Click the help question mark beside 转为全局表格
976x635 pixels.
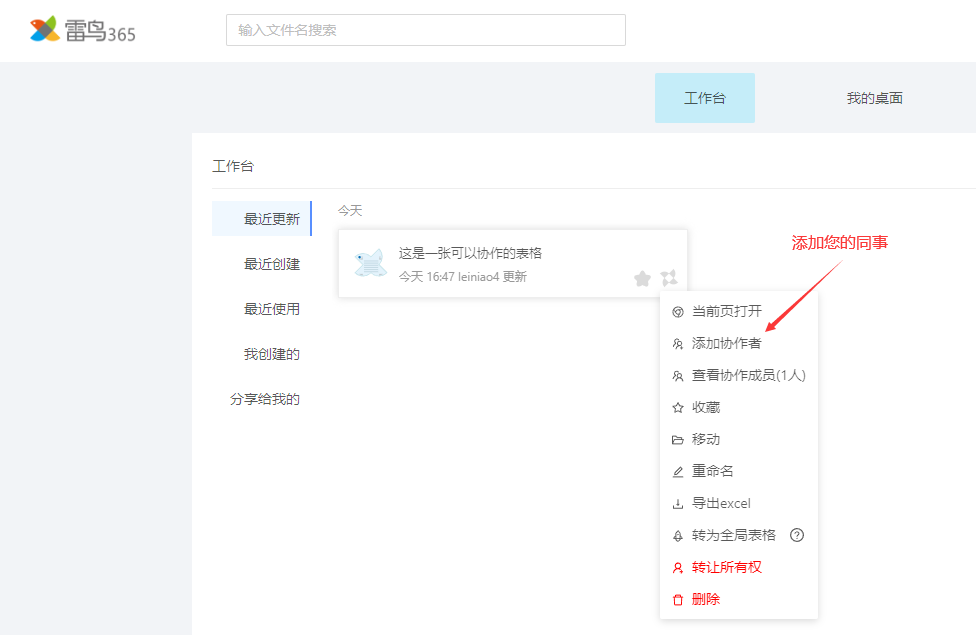coord(797,535)
